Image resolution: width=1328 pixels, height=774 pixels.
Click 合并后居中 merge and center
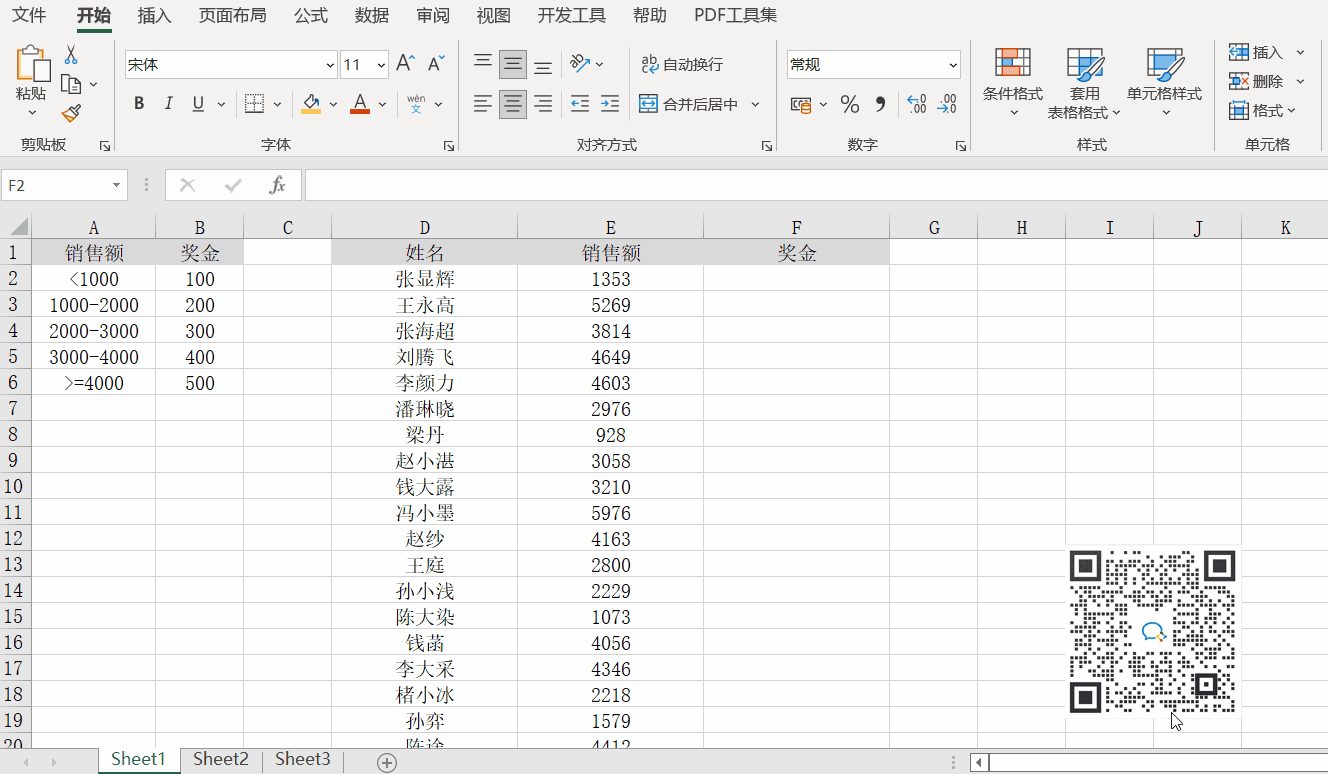tap(689, 104)
